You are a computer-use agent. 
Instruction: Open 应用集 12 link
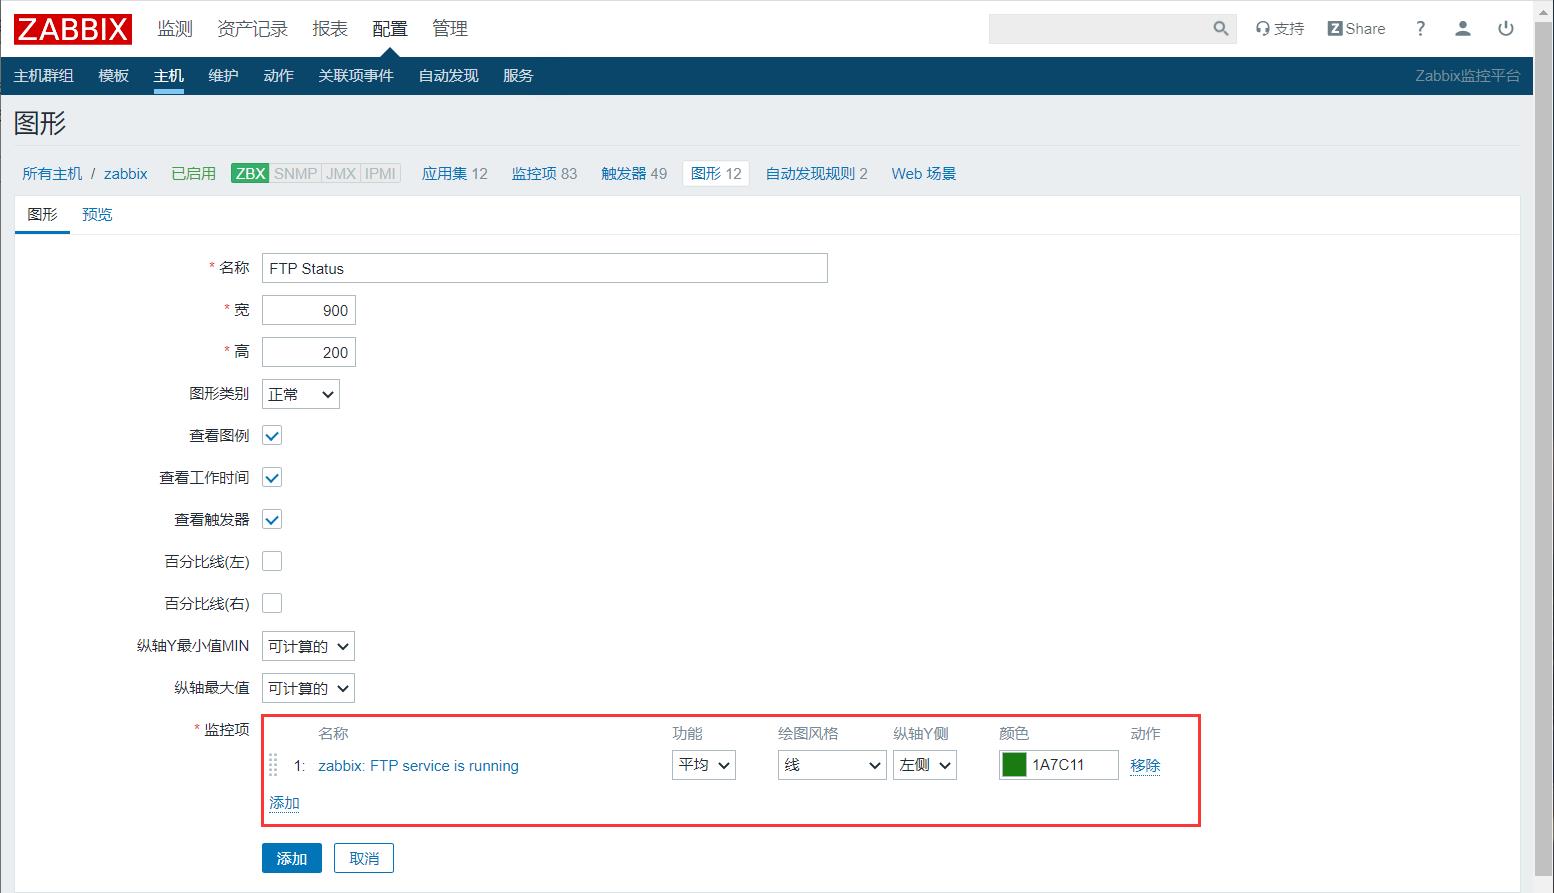[x=455, y=174]
